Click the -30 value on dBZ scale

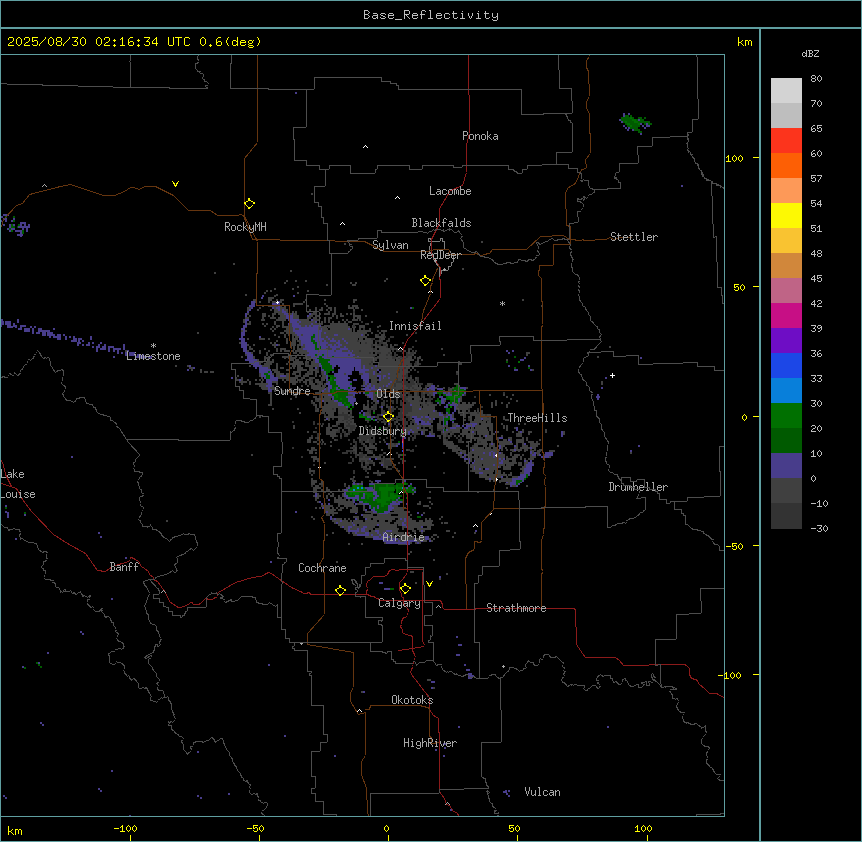point(819,528)
